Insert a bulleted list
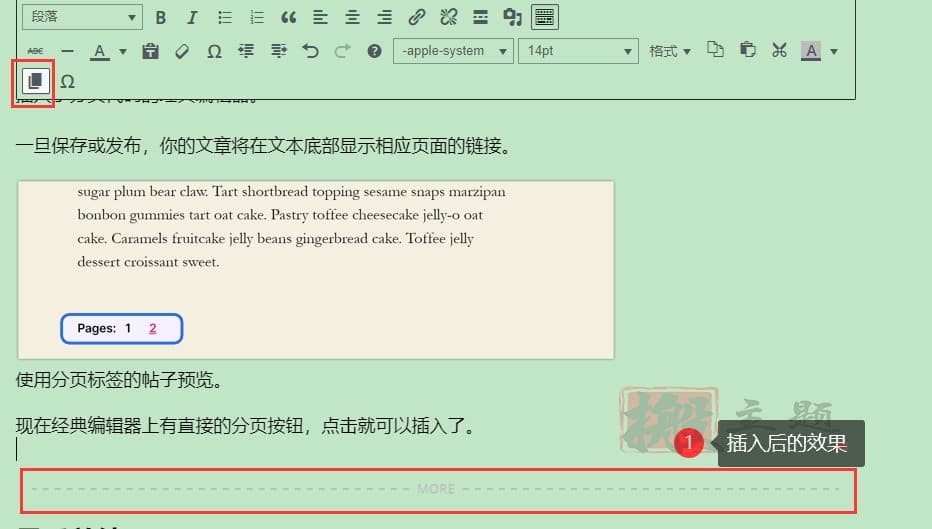932x529 pixels. tap(225, 17)
